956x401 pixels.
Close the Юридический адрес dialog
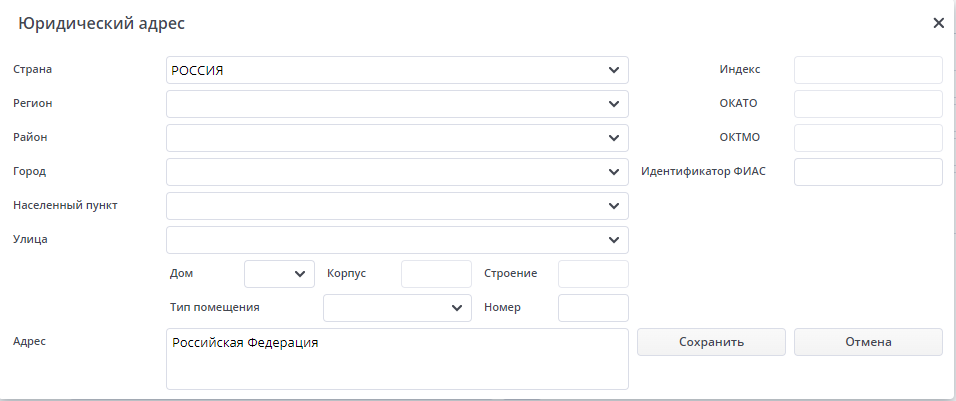tap(938, 23)
